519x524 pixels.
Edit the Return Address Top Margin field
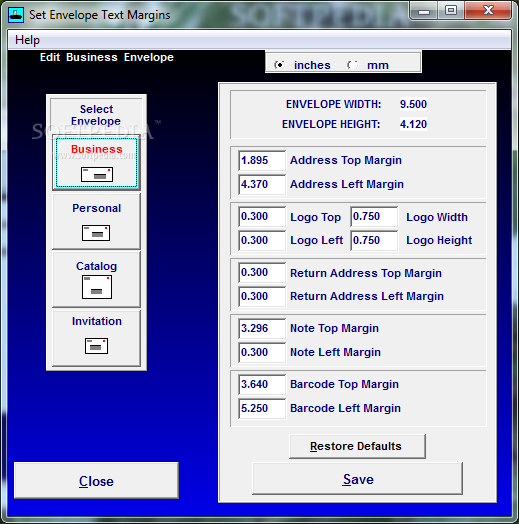pyautogui.click(x=262, y=272)
